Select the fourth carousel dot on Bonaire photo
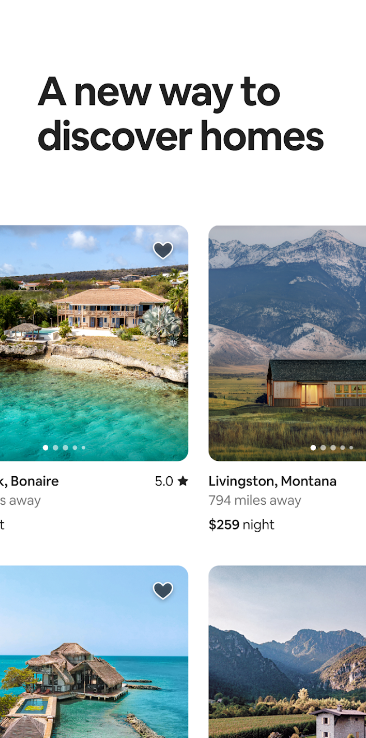This screenshot has height=738, width=366. [x=75, y=448]
